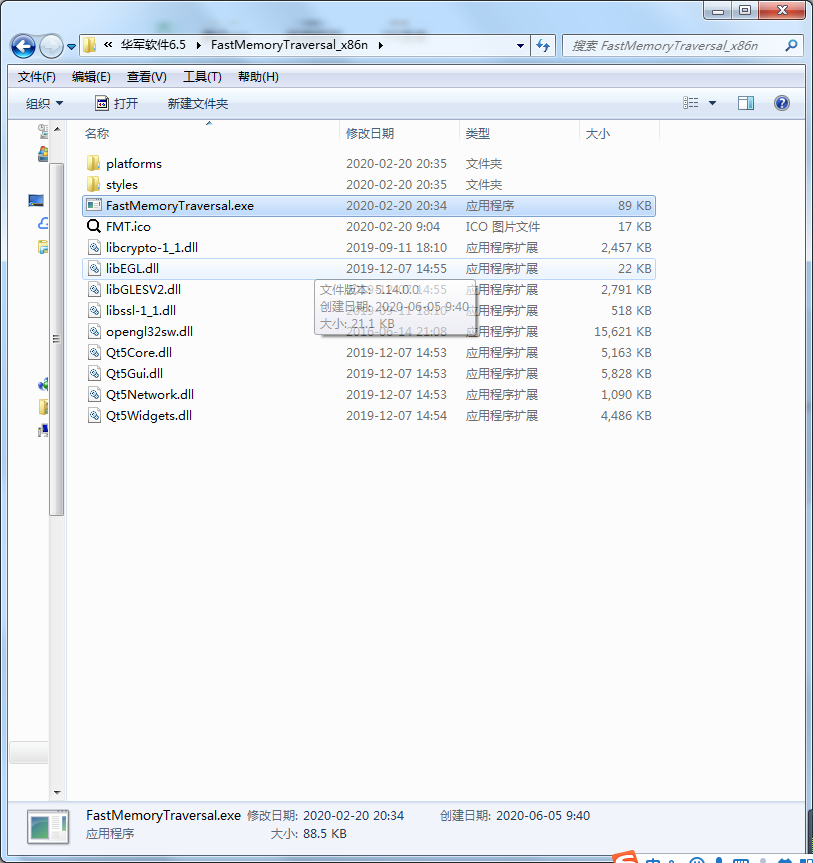Select the styles folder name
This screenshot has width=813, height=863.
pyautogui.click(x=122, y=184)
